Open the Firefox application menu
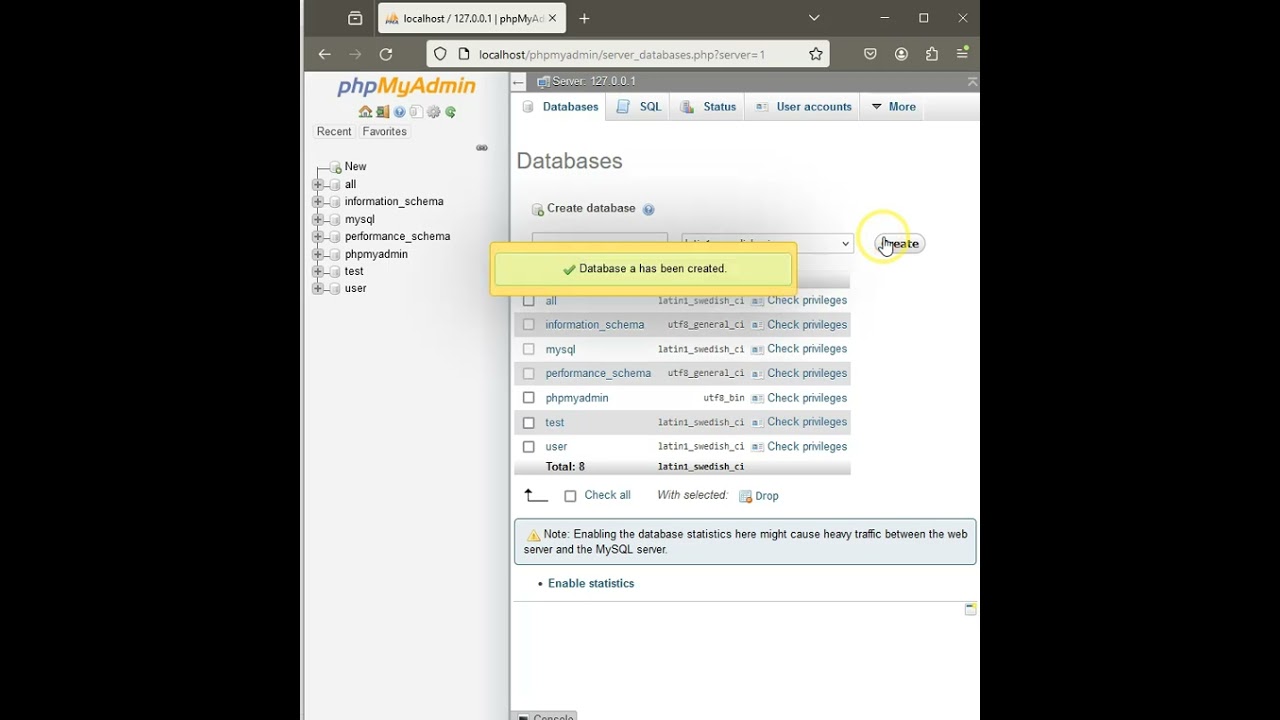 pos(962,54)
